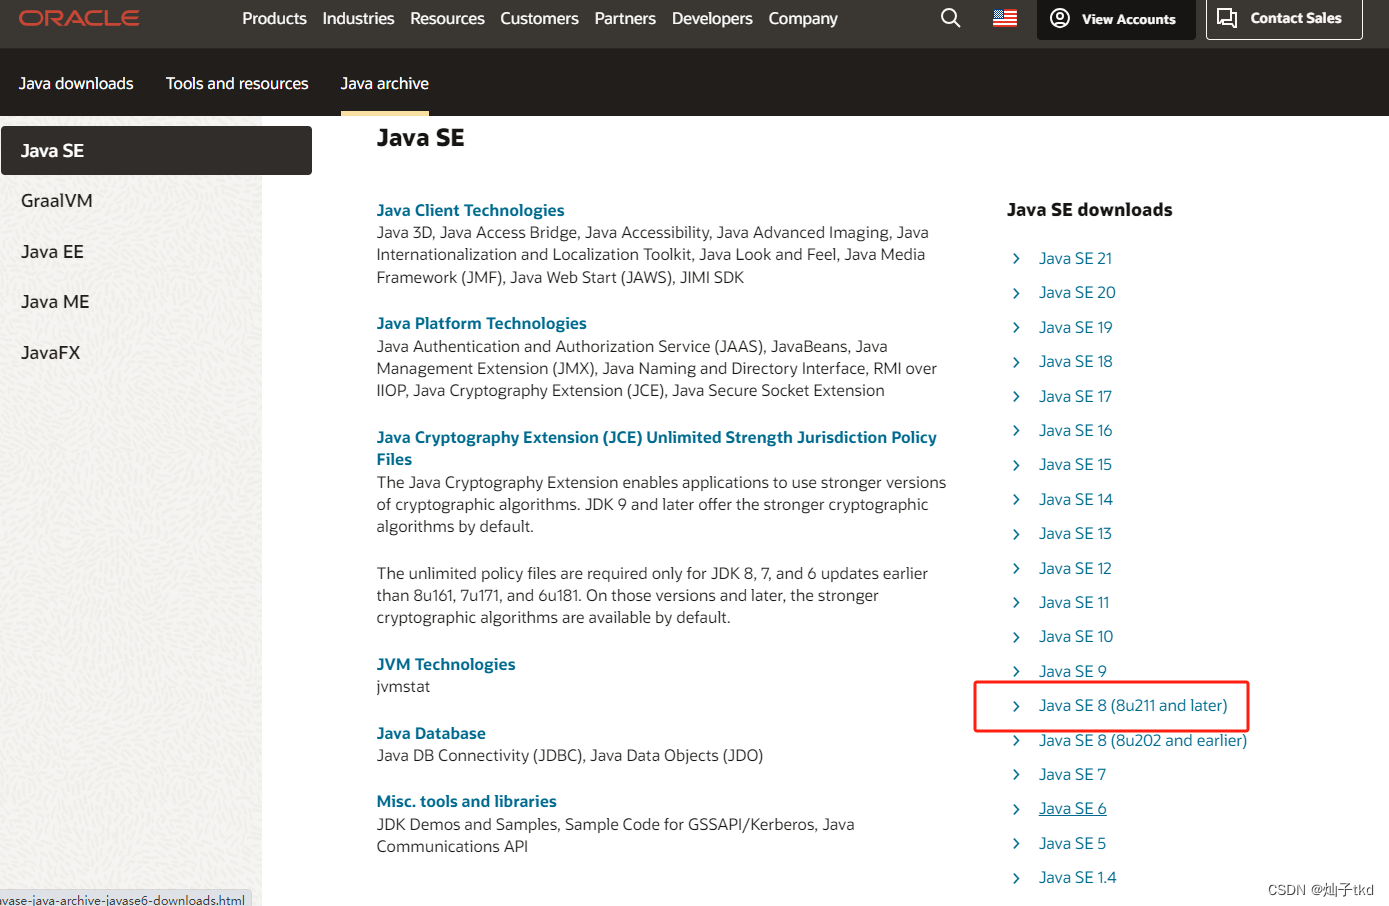
Task: Click chevron beside Java SE 12
Action: point(1016,569)
